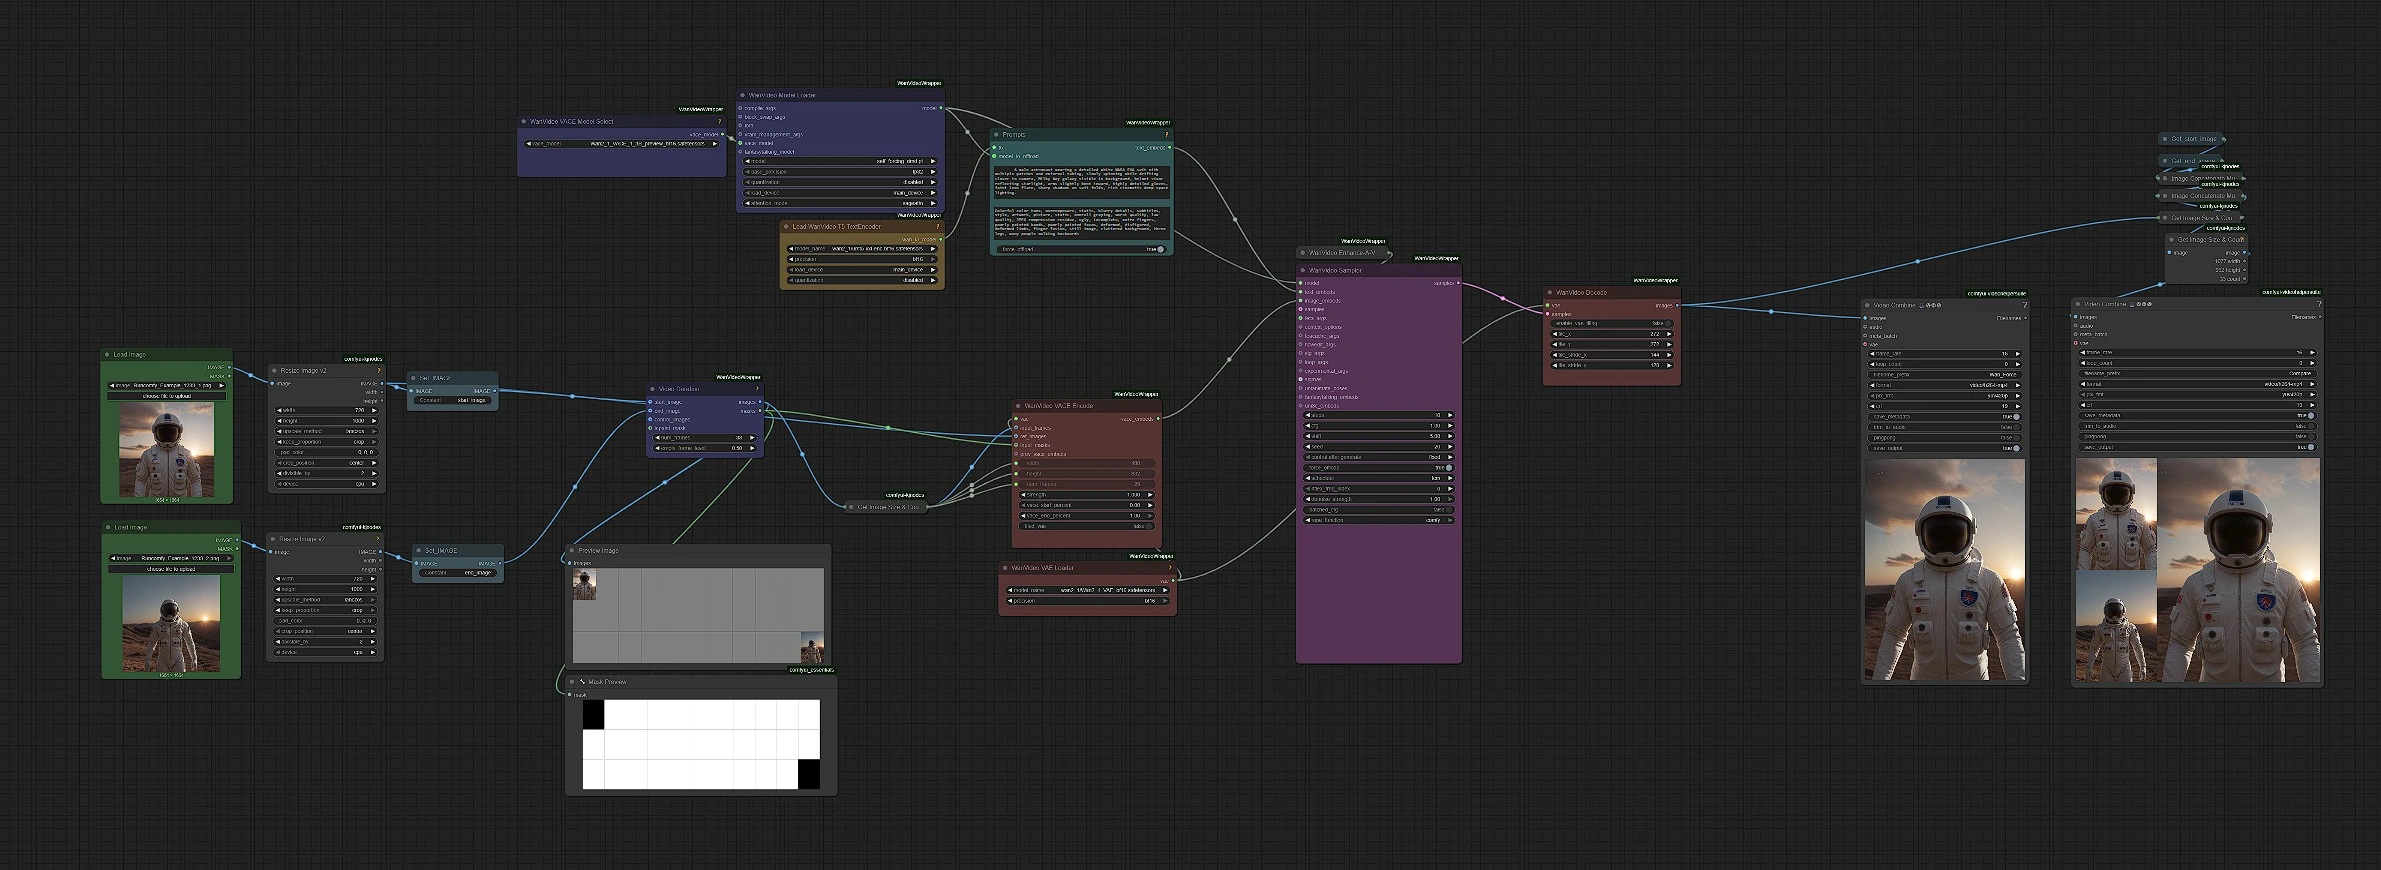The image size is (2381, 870).
Task: Open attention_mode dropdown in WanVideo Model Loader
Action: coord(840,203)
